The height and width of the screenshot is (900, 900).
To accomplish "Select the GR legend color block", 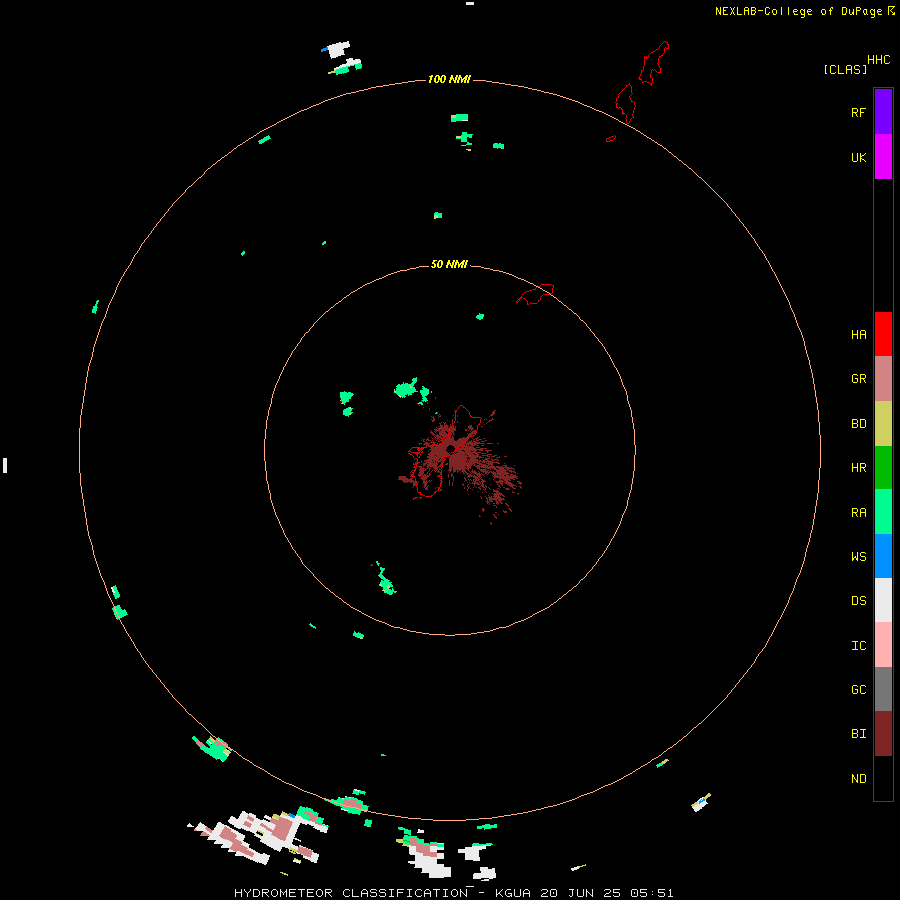I will [x=883, y=378].
